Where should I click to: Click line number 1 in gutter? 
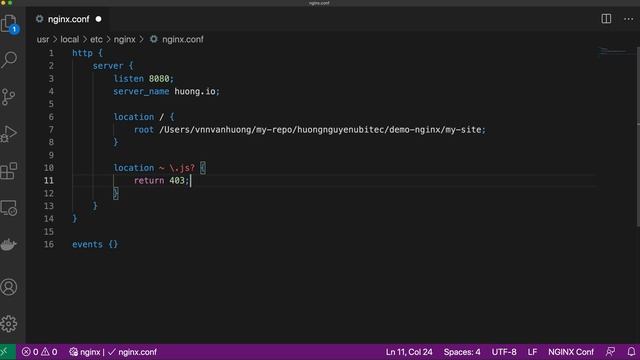click(x=51, y=53)
